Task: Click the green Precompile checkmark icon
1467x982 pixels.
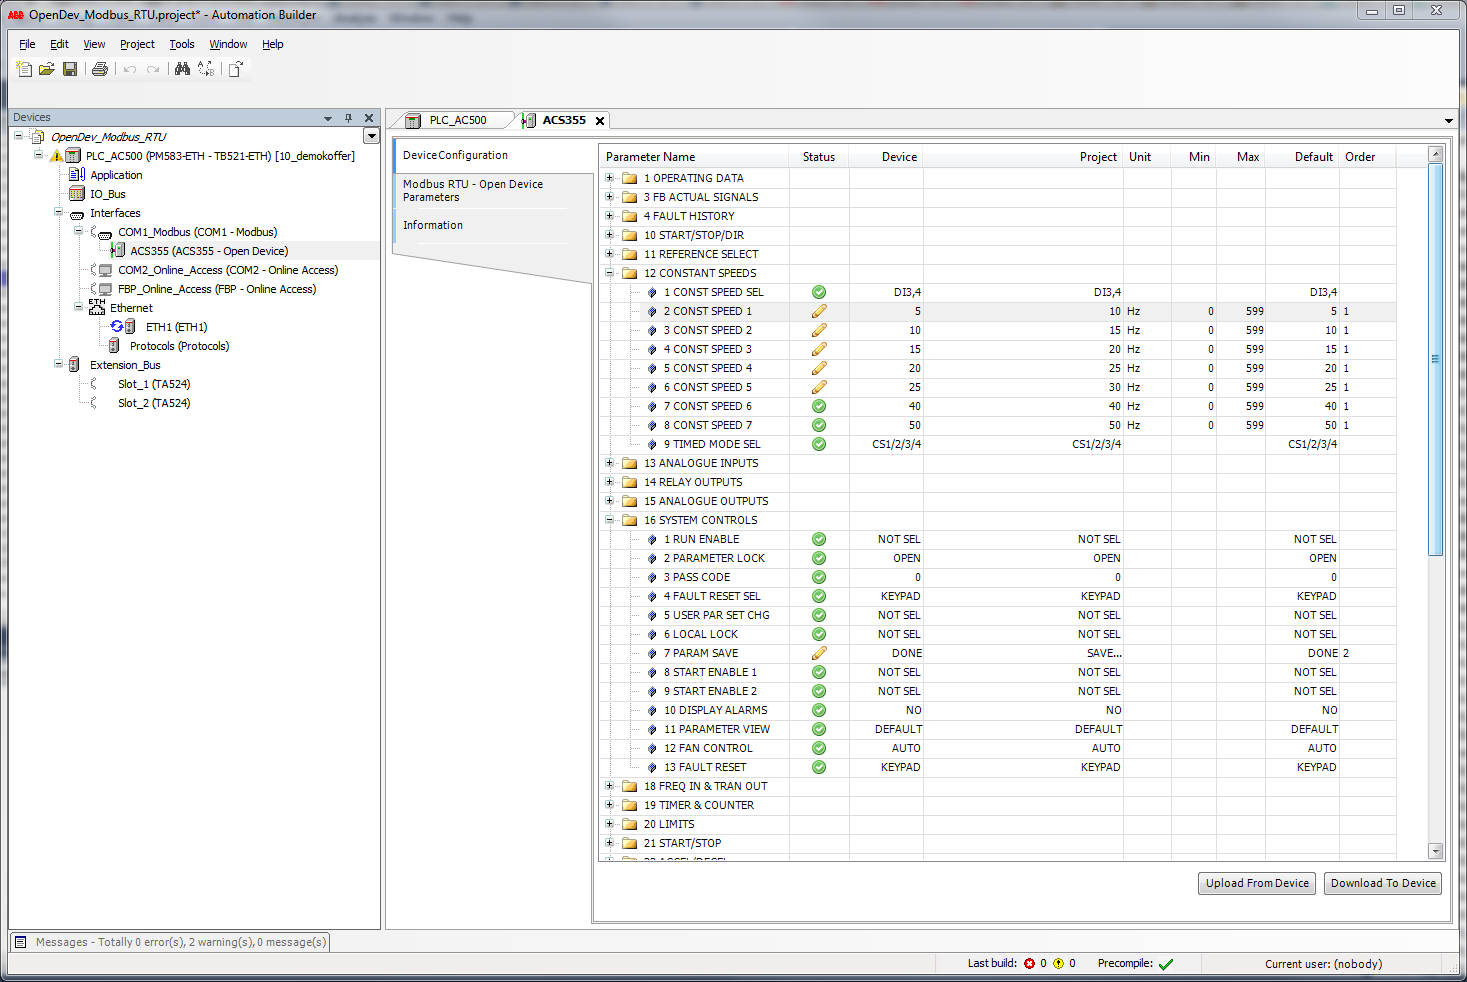Action: tap(1166, 964)
